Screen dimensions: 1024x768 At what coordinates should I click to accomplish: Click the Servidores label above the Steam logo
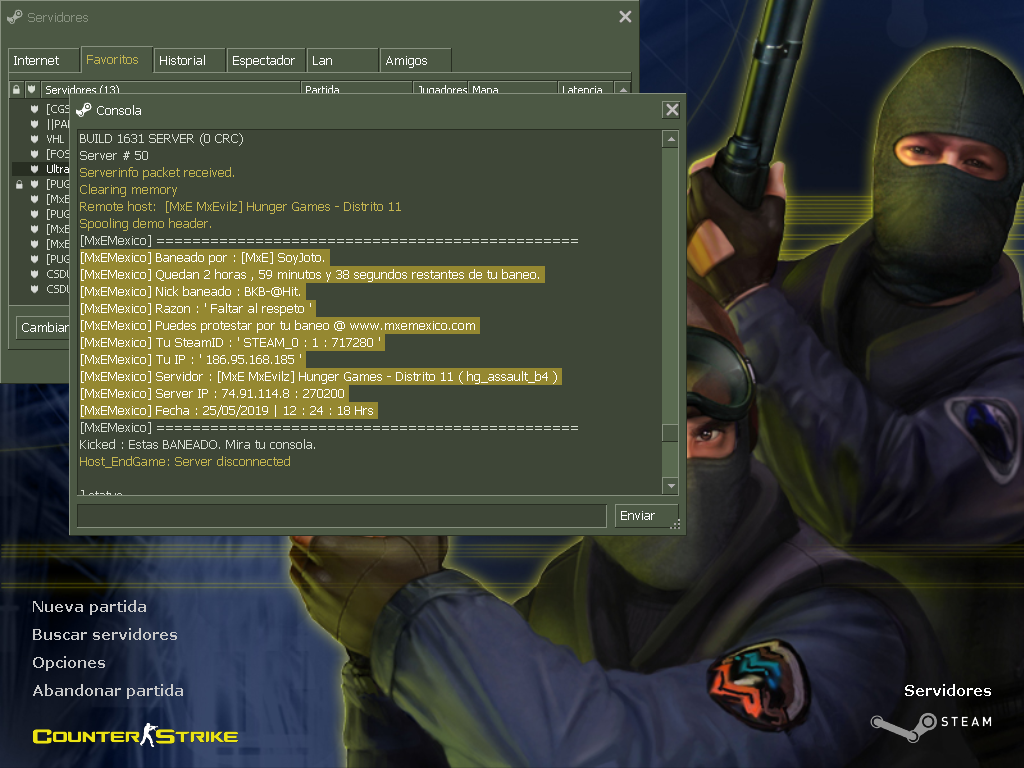point(948,691)
